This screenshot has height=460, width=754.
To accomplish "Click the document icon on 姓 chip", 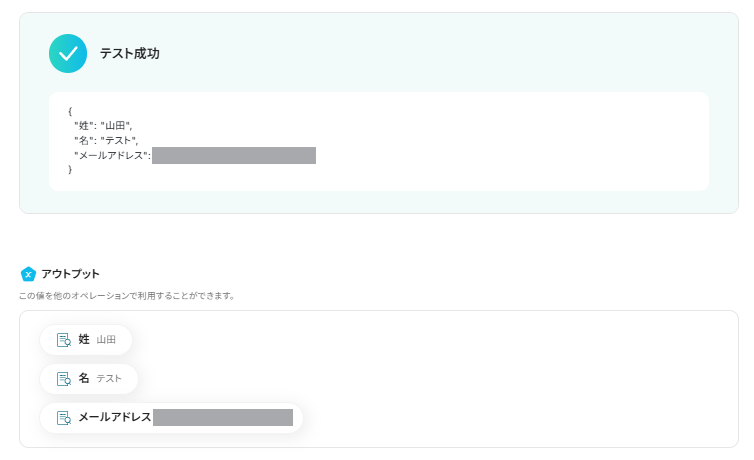I will (x=64, y=340).
